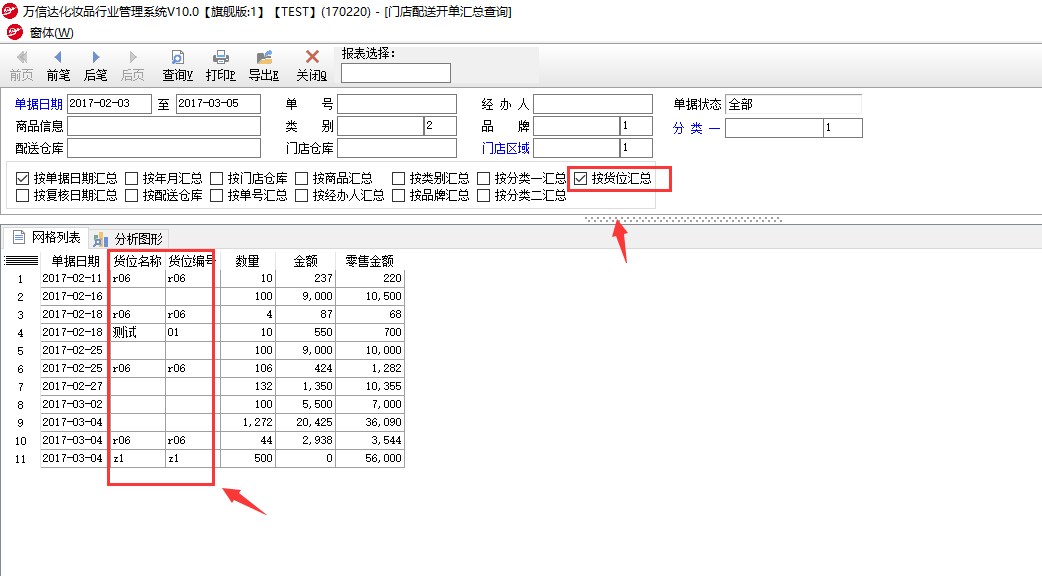Check 按经办人汇总
This screenshot has width=1042, height=576.
(x=302, y=195)
